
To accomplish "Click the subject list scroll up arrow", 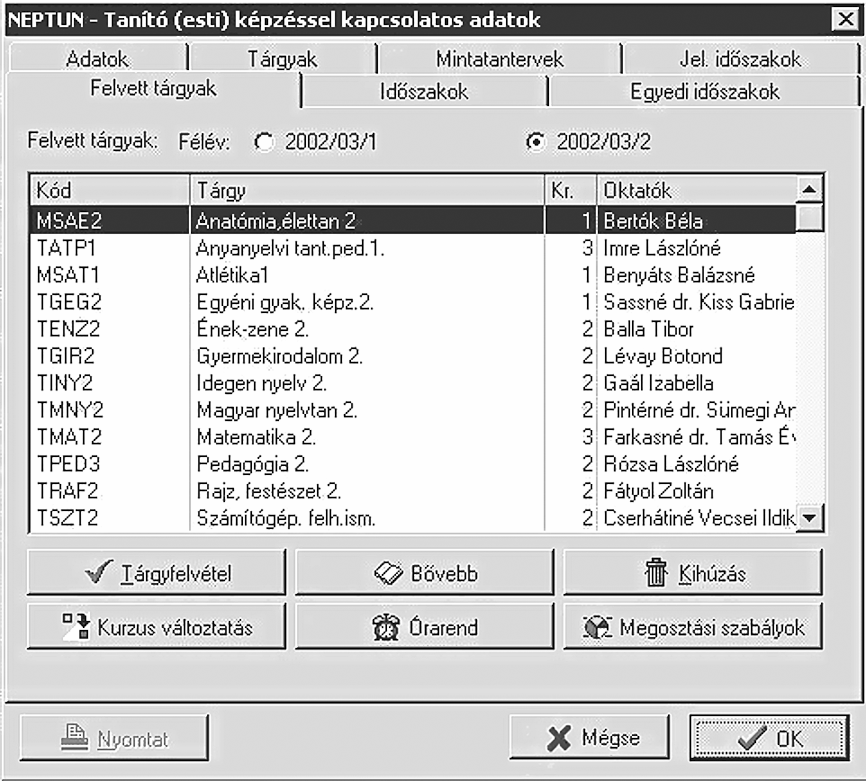I will (x=810, y=190).
